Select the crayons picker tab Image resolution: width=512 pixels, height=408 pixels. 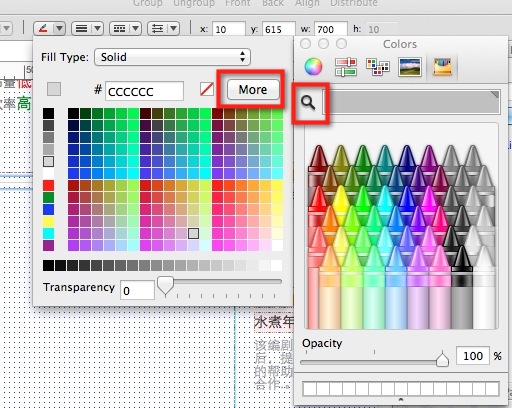[442, 67]
